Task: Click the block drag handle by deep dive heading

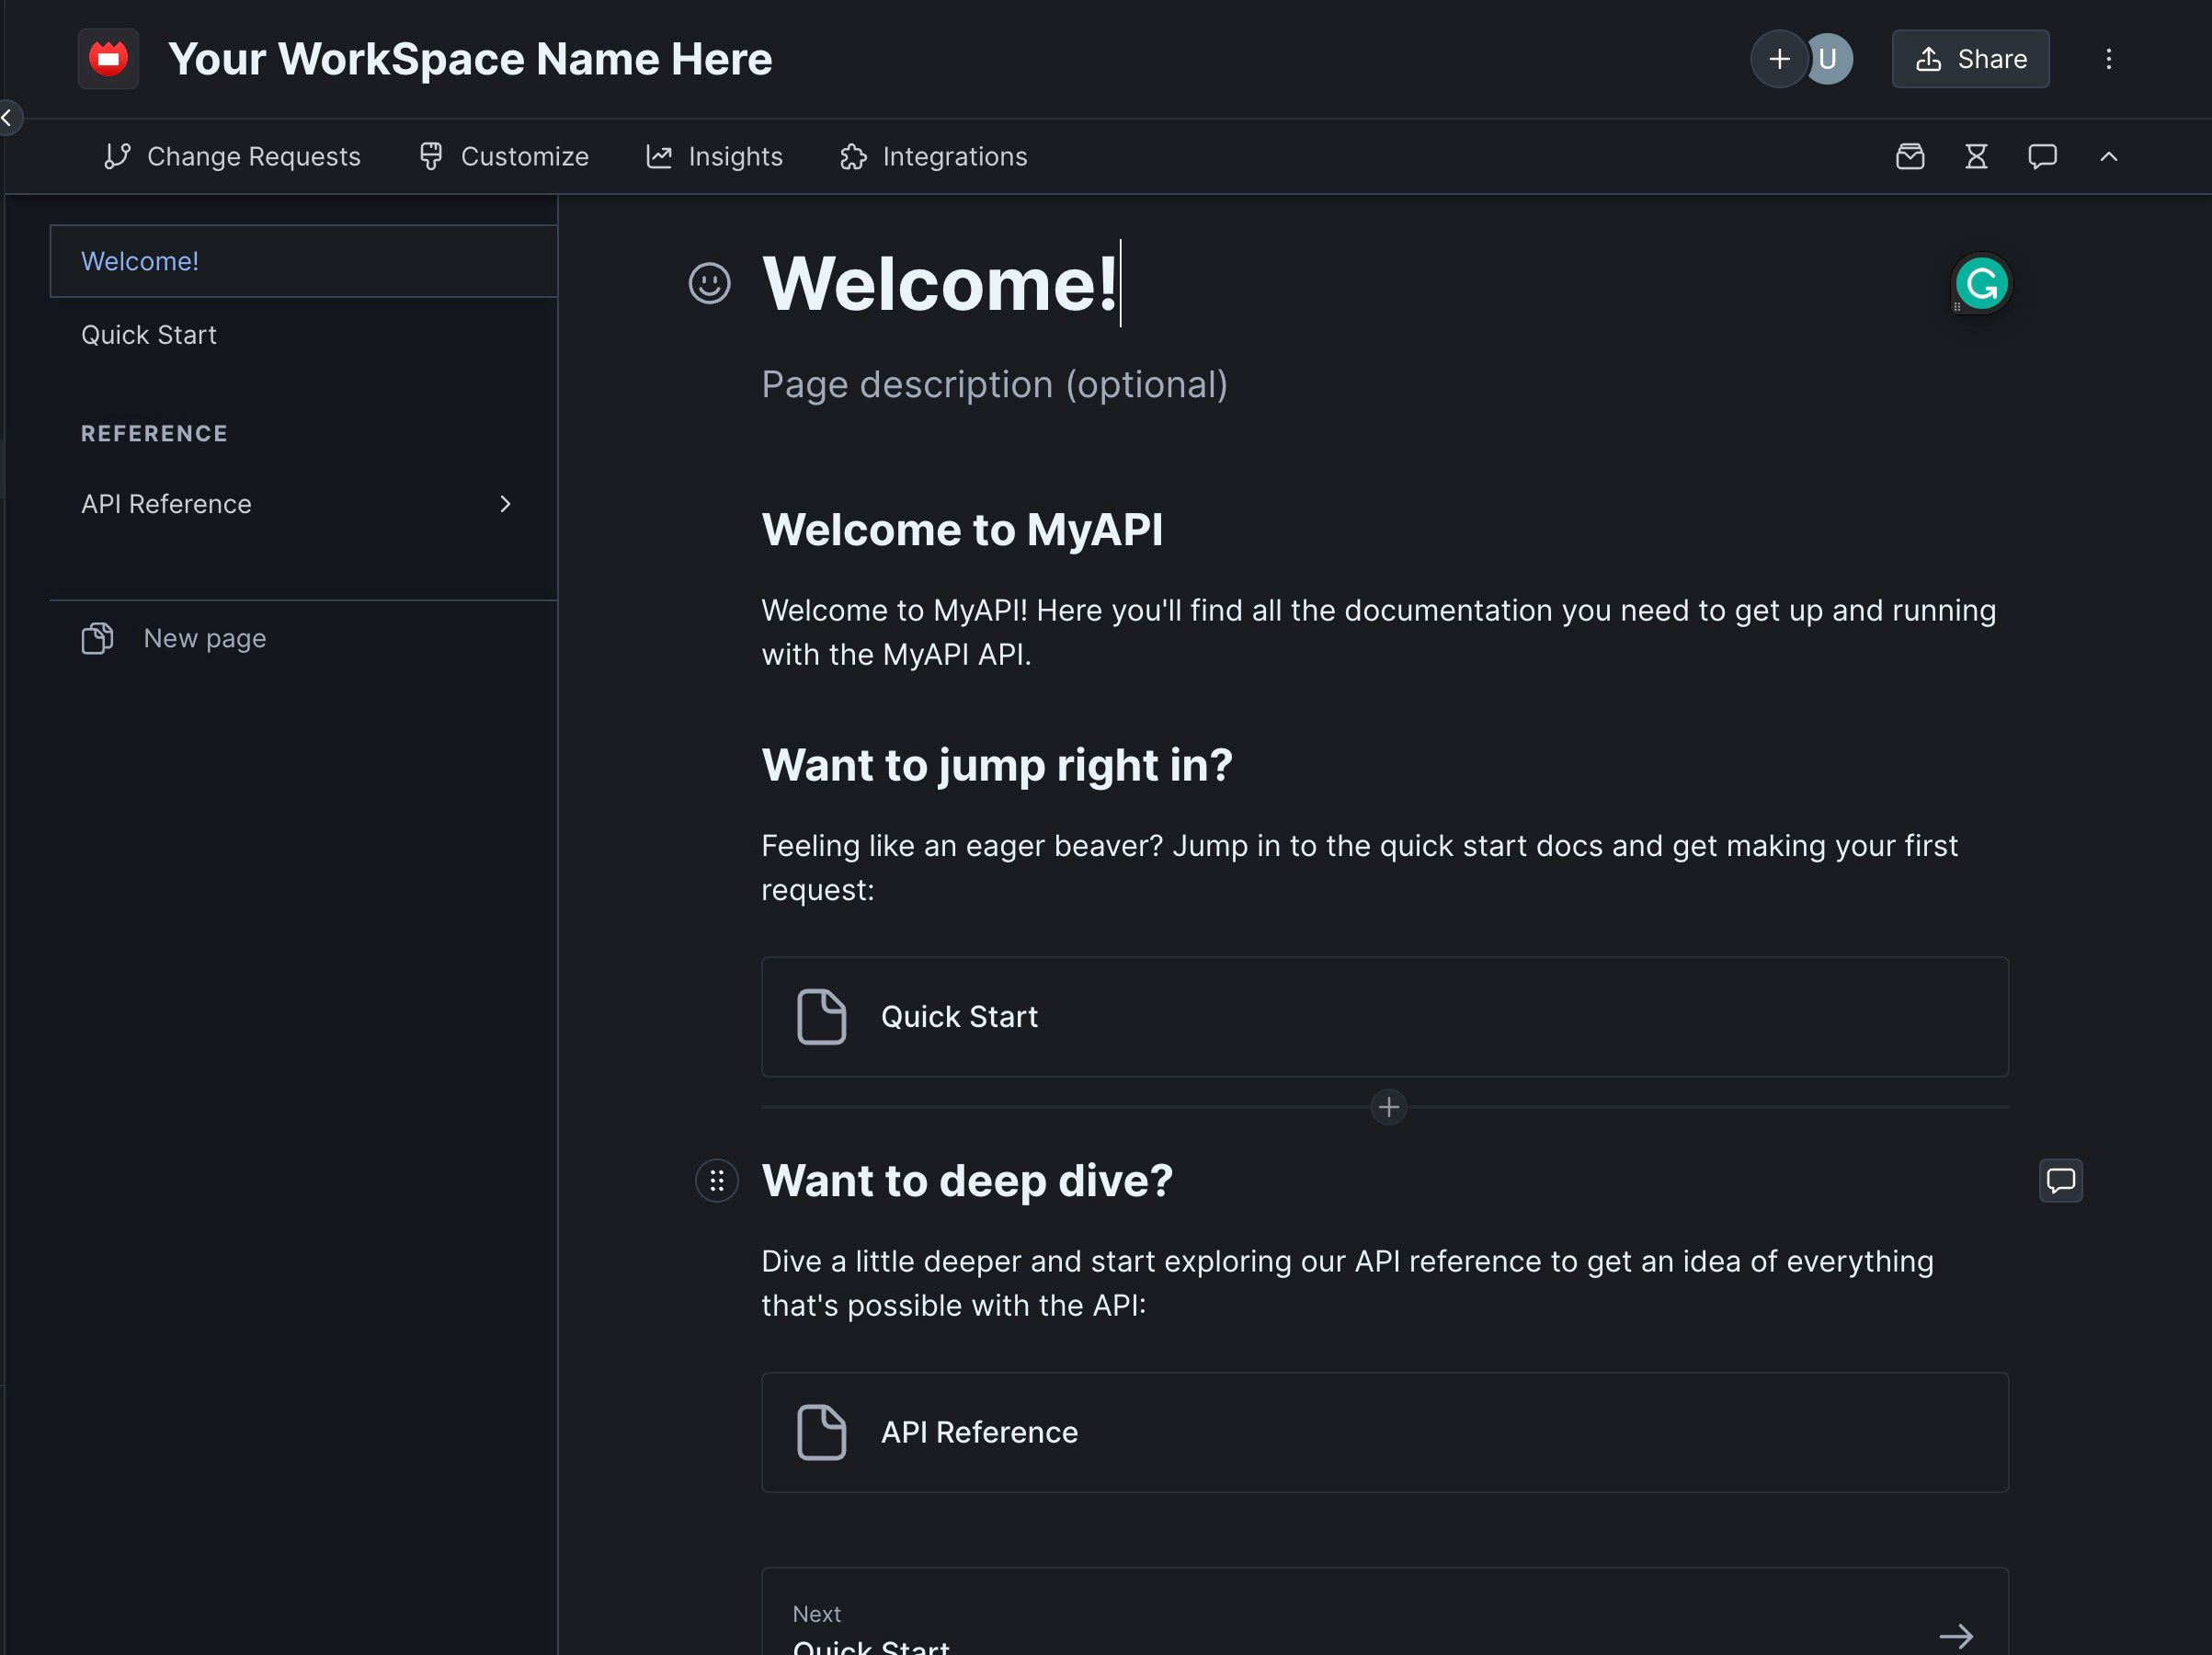Action: click(x=716, y=1181)
